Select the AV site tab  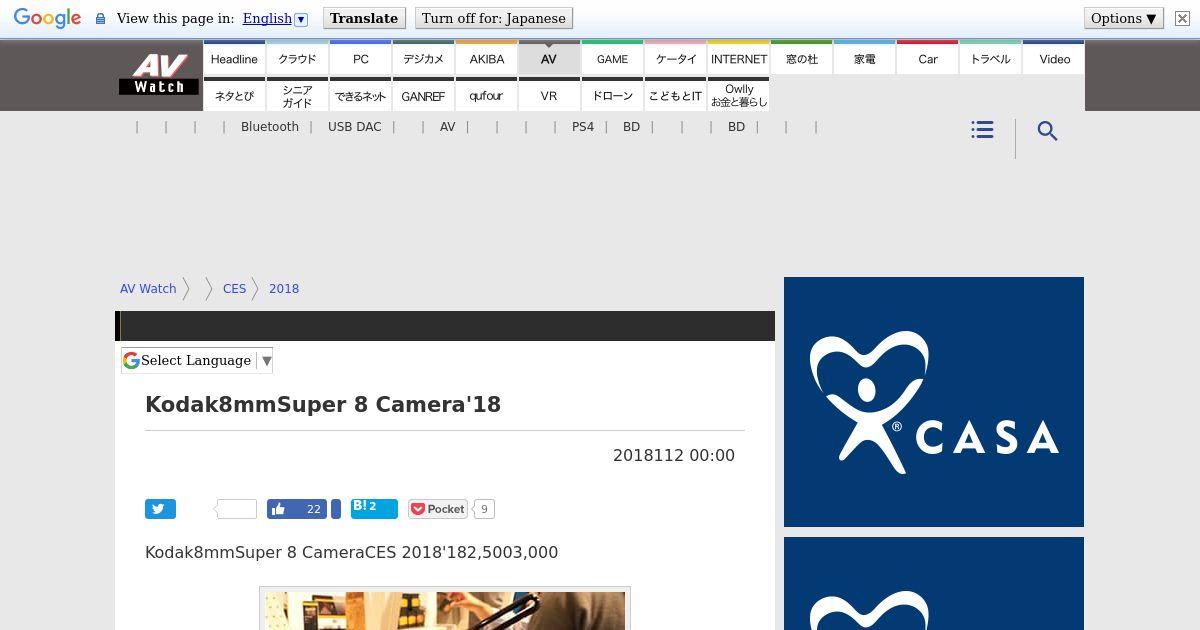click(x=549, y=59)
